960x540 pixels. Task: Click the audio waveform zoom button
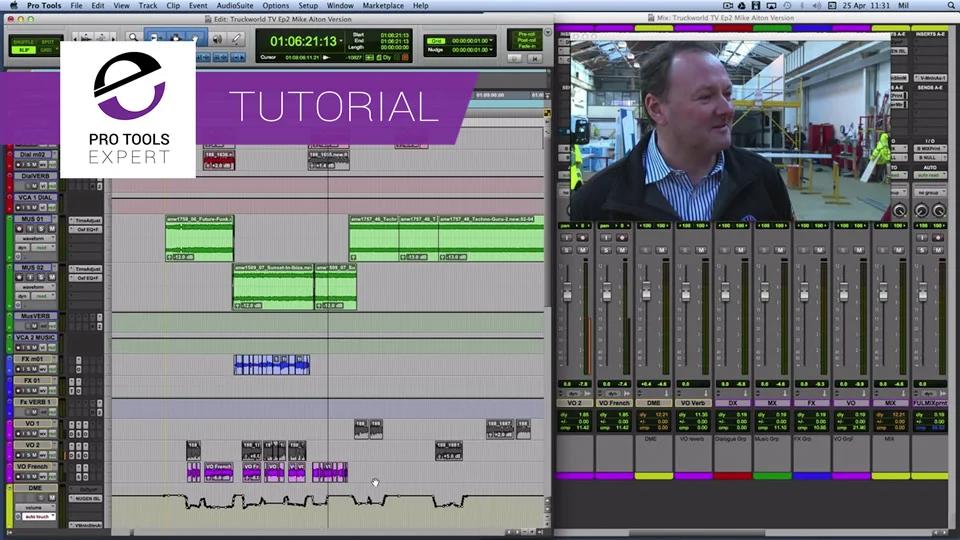(88, 37)
